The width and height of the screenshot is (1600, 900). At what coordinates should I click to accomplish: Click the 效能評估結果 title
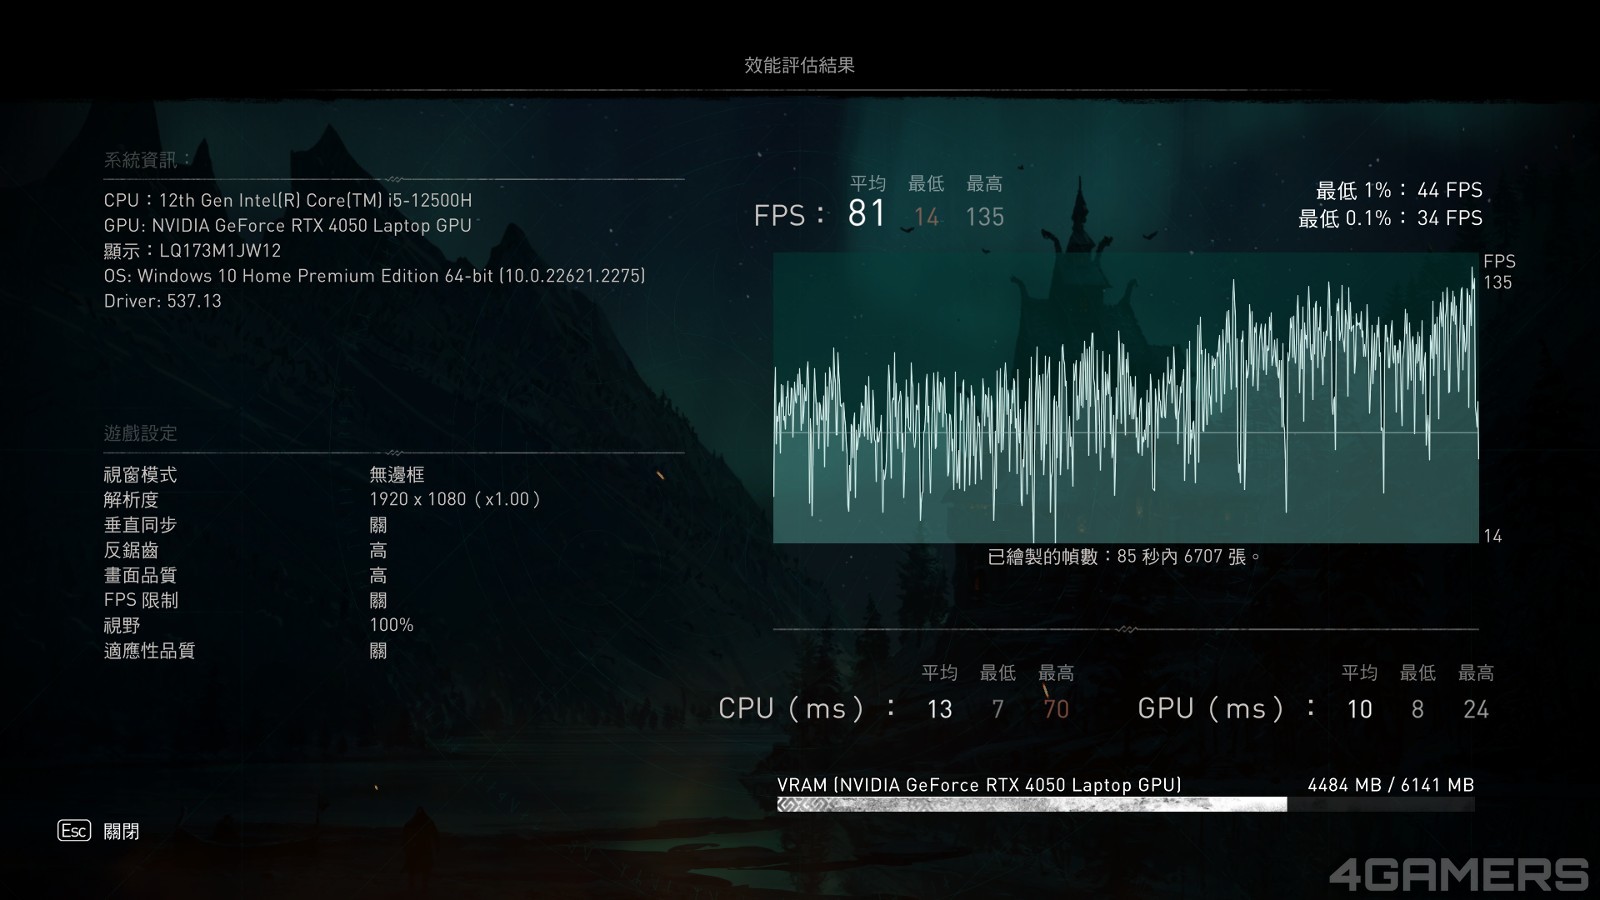click(x=799, y=65)
